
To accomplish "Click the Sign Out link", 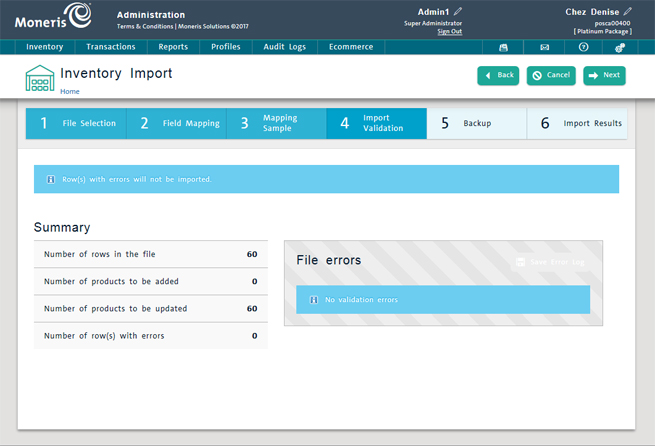I will [x=449, y=32].
